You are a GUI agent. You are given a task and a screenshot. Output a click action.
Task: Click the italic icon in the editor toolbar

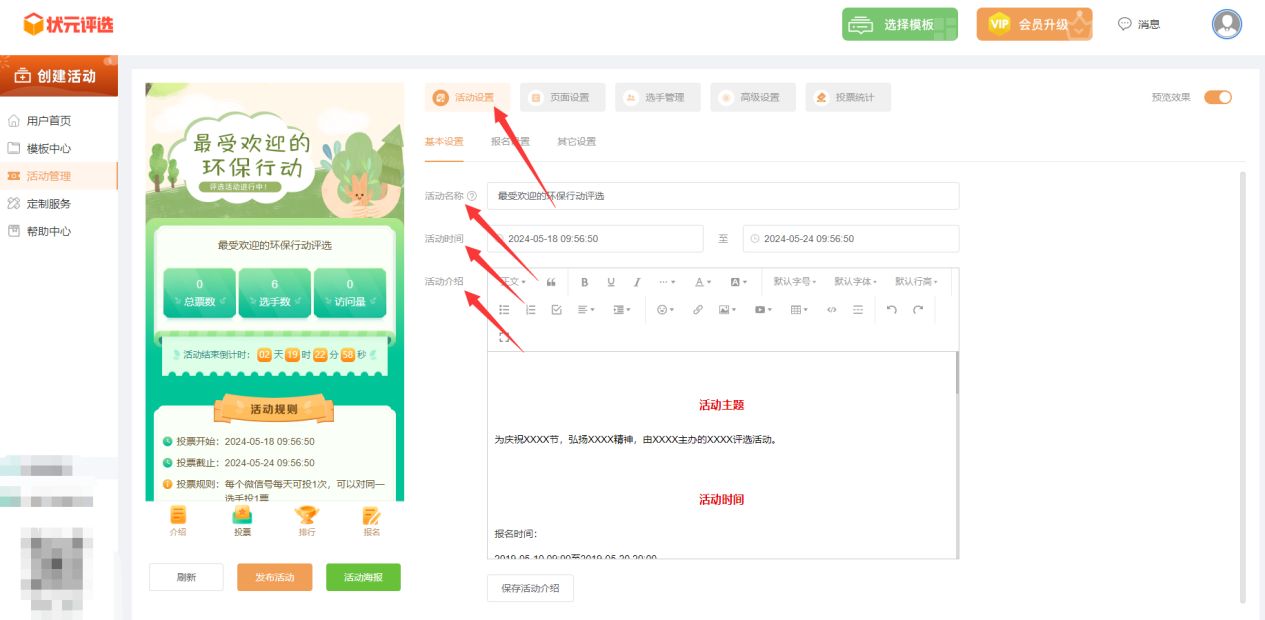coord(637,281)
